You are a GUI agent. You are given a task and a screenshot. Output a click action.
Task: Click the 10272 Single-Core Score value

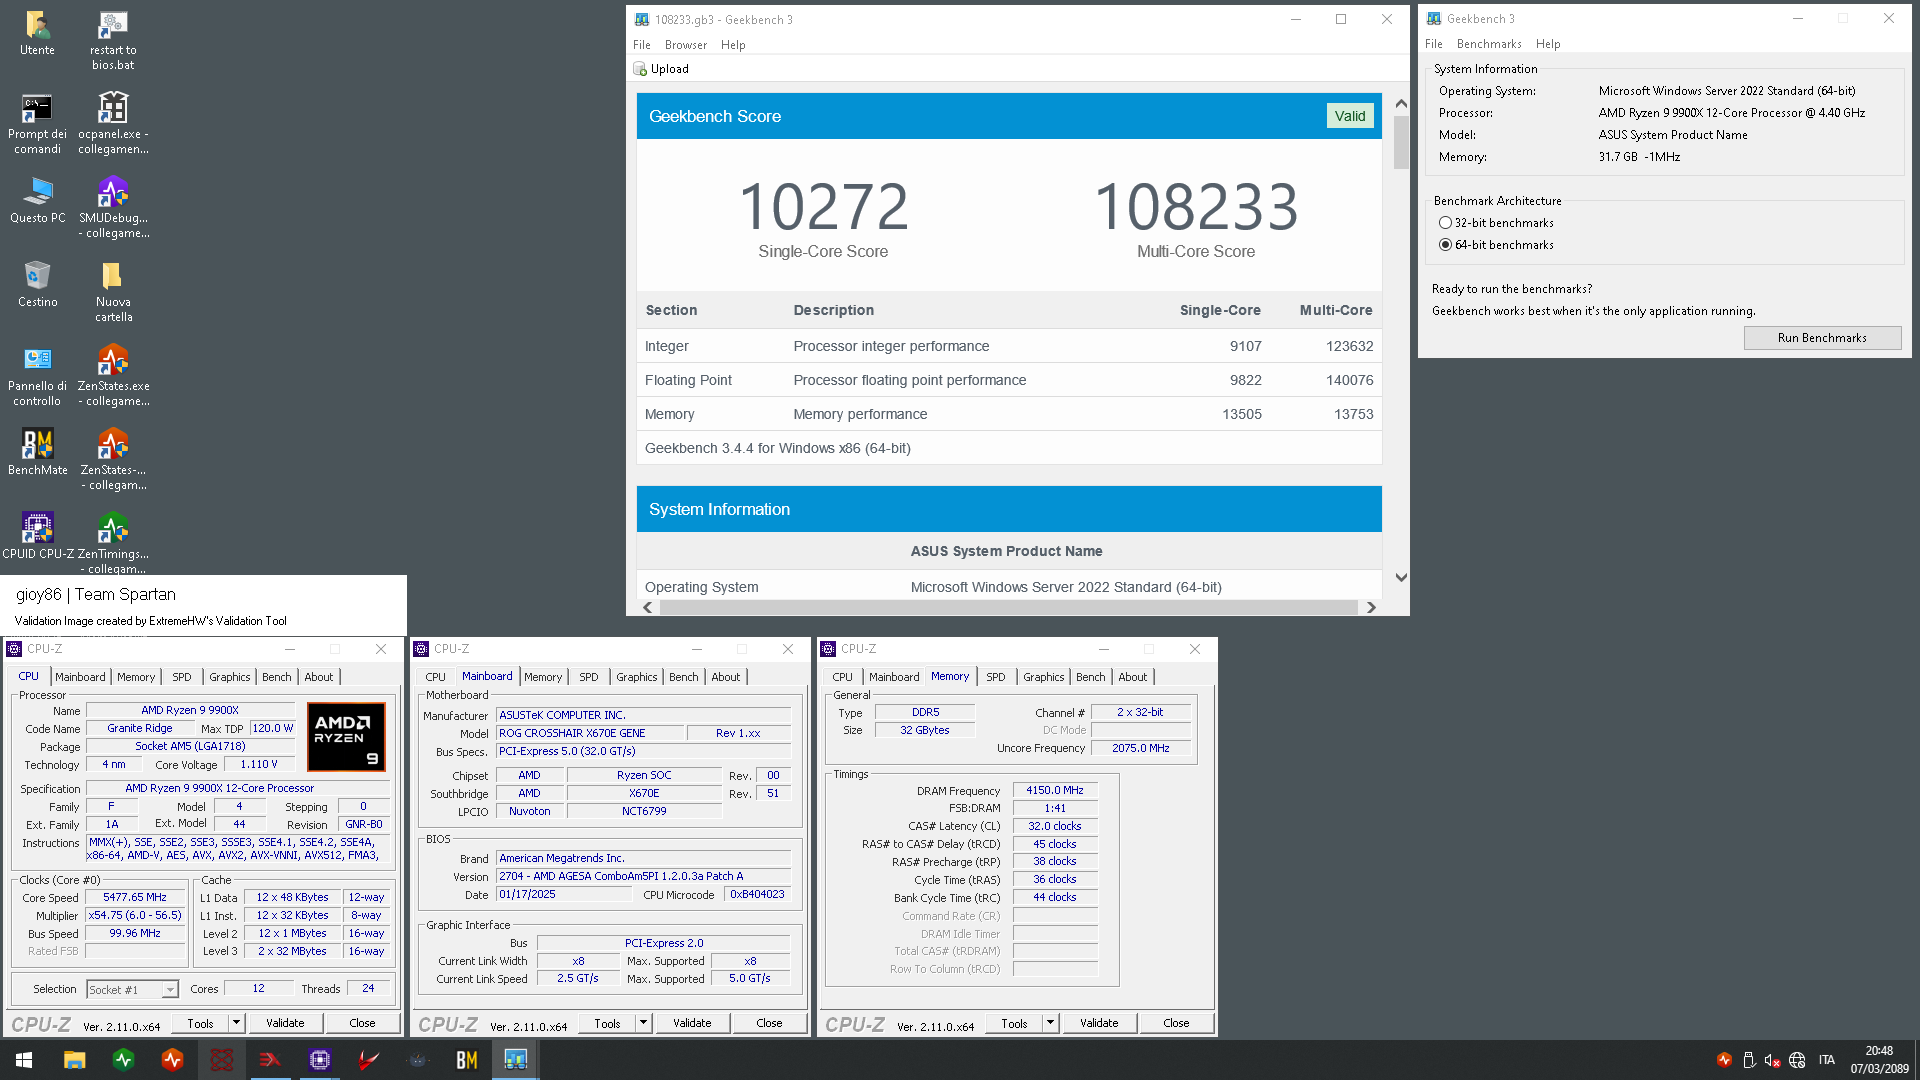[x=823, y=207]
